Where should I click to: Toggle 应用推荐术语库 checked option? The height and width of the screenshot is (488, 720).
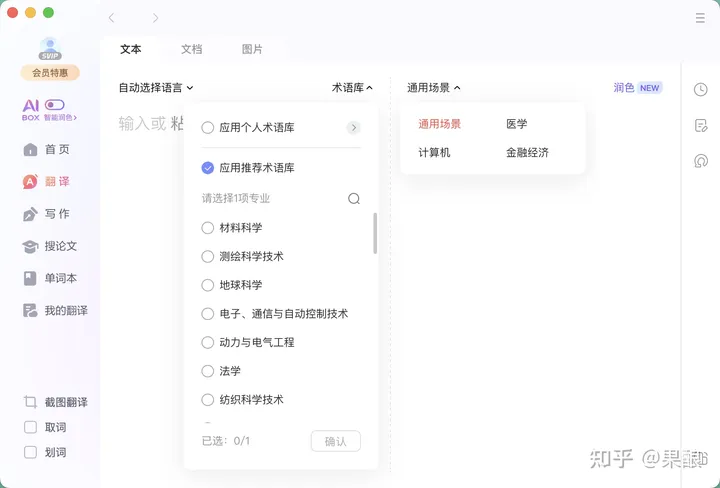tap(208, 168)
